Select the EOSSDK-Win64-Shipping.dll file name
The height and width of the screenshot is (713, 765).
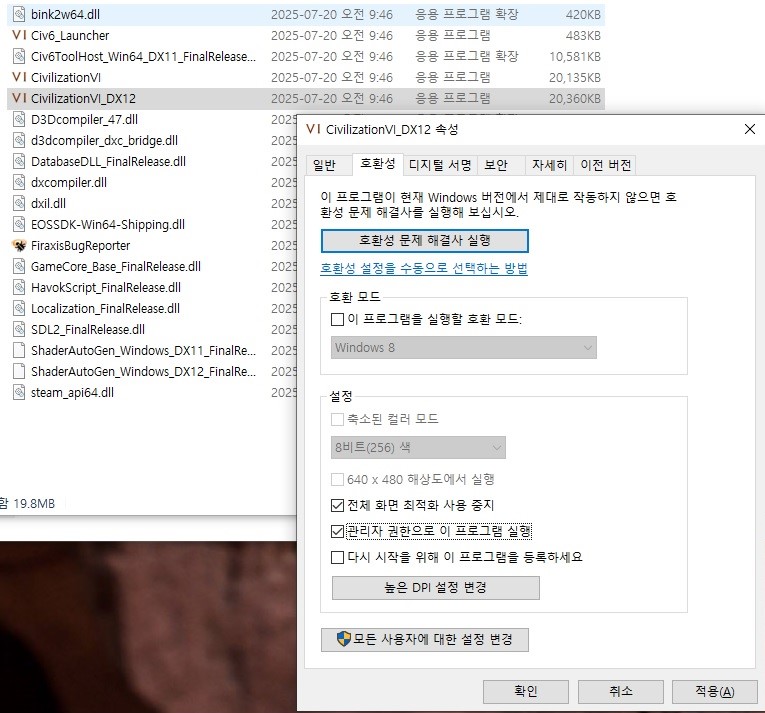(108, 224)
